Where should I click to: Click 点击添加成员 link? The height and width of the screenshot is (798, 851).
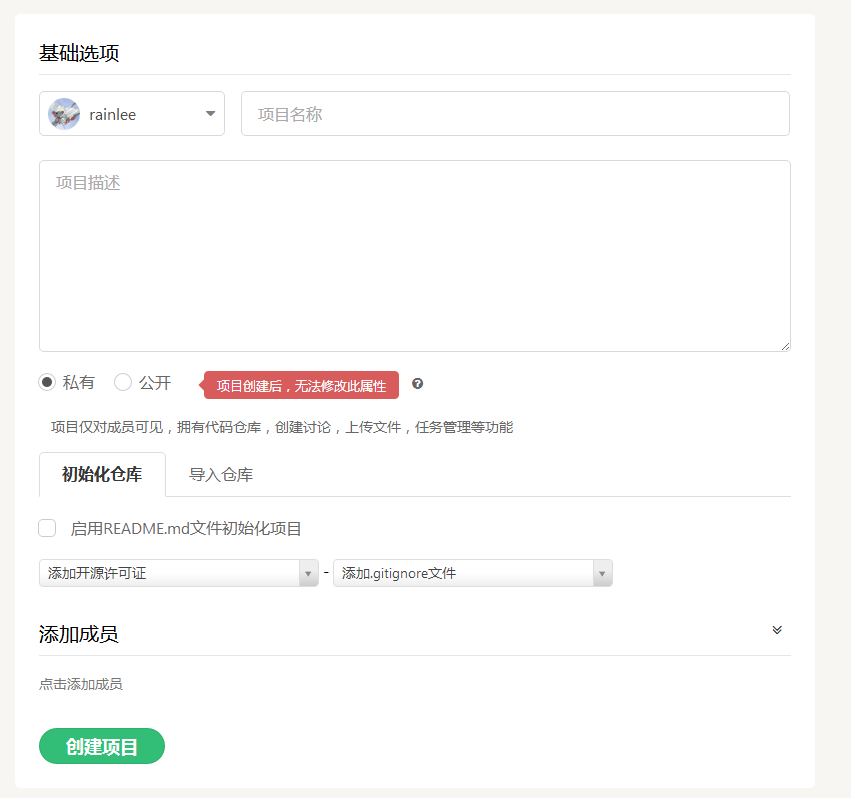[x=81, y=684]
